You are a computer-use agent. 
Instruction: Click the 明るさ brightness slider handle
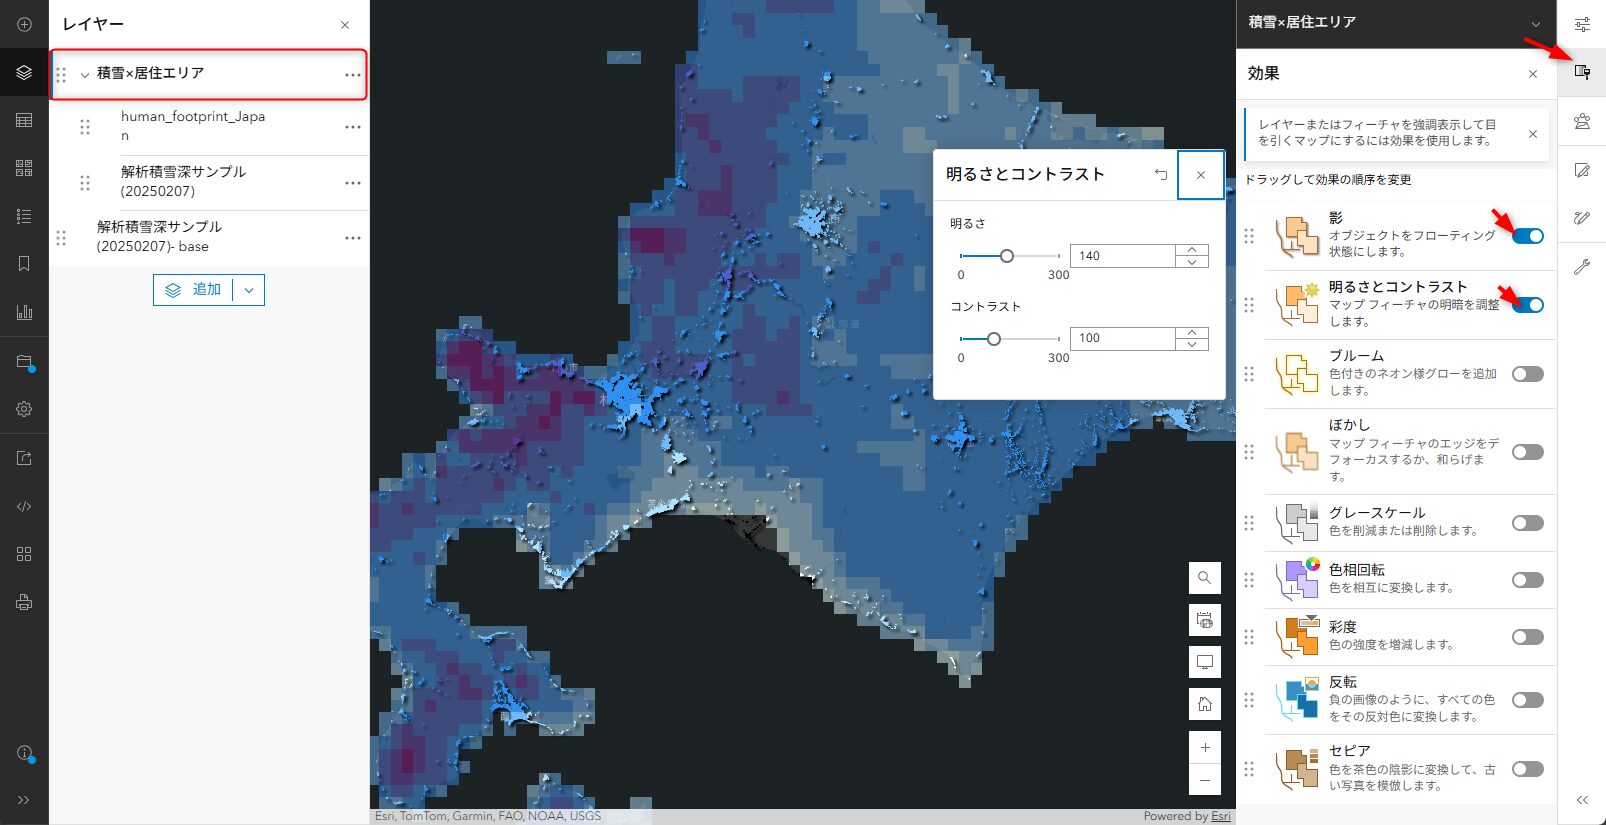(x=1007, y=256)
